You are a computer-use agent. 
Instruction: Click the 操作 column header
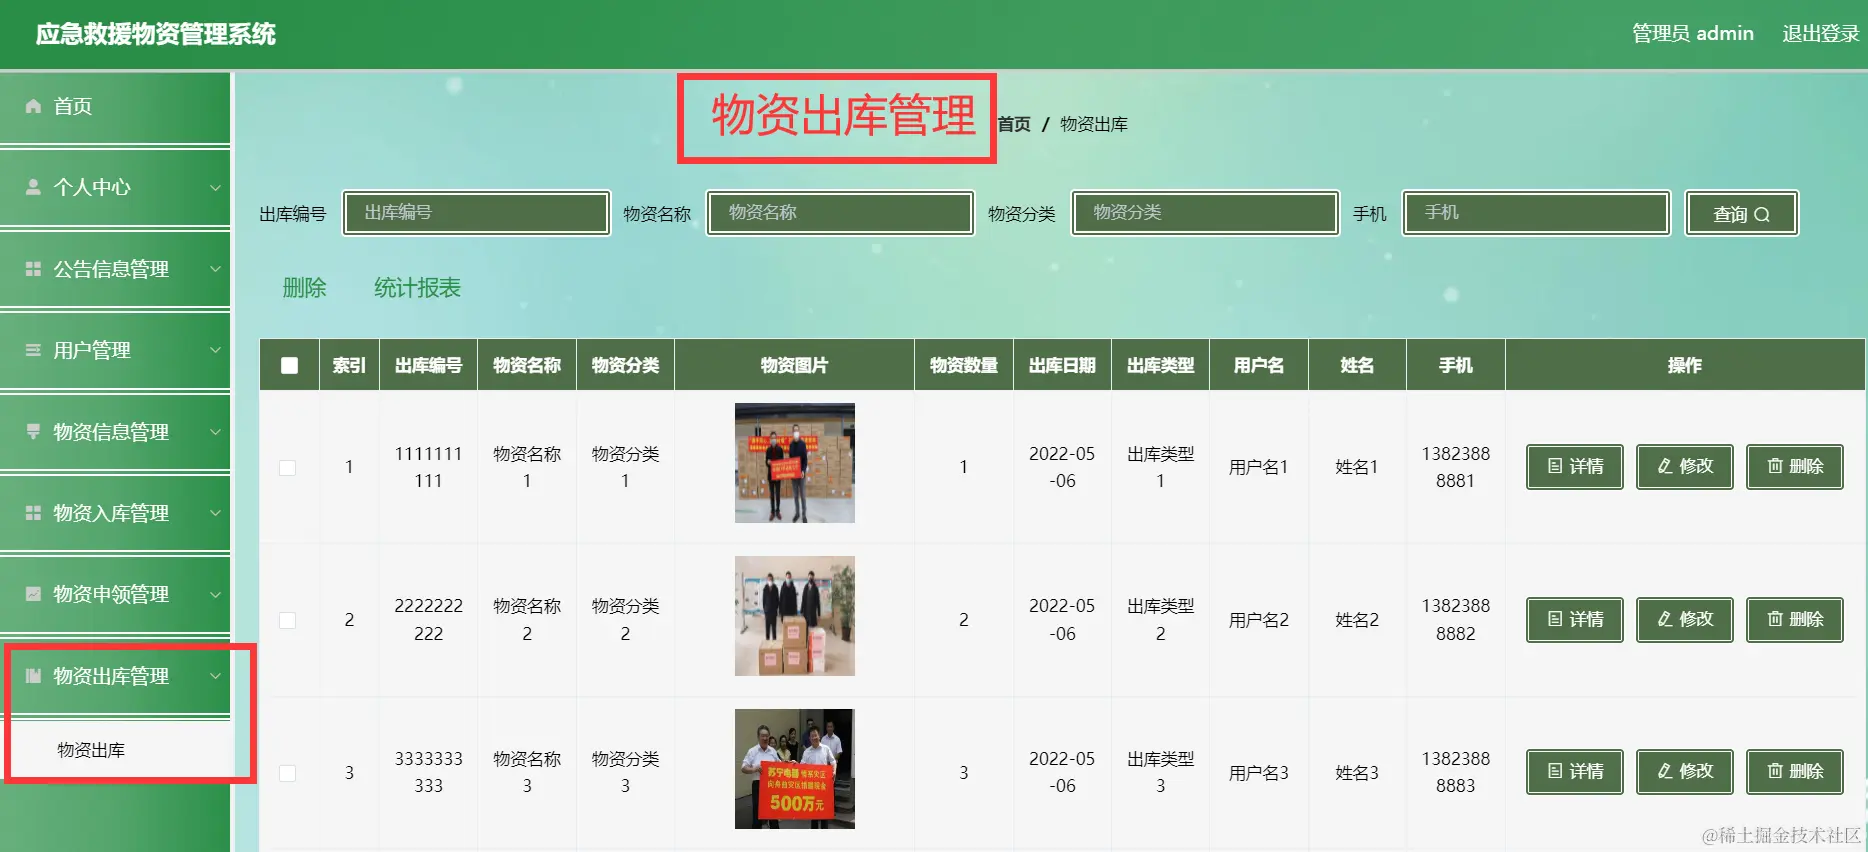click(1684, 365)
